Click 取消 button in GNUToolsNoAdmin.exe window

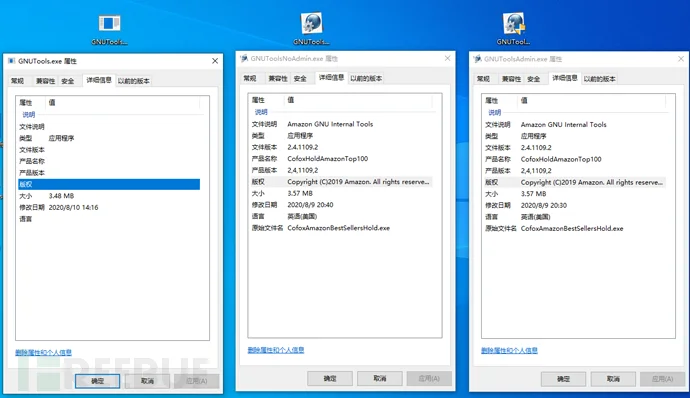tap(380, 378)
